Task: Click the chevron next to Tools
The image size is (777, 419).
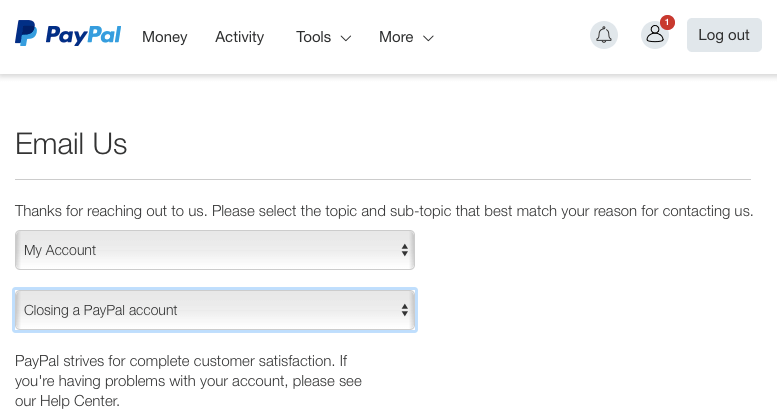Action: point(346,38)
